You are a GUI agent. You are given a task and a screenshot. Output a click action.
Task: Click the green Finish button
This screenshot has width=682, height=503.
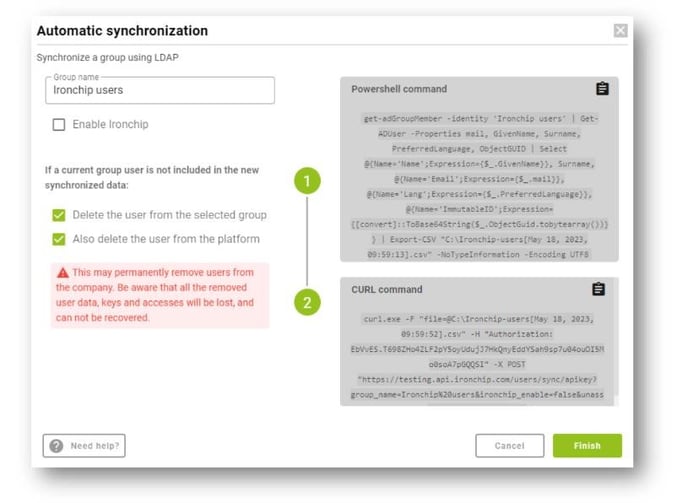[x=587, y=446]
